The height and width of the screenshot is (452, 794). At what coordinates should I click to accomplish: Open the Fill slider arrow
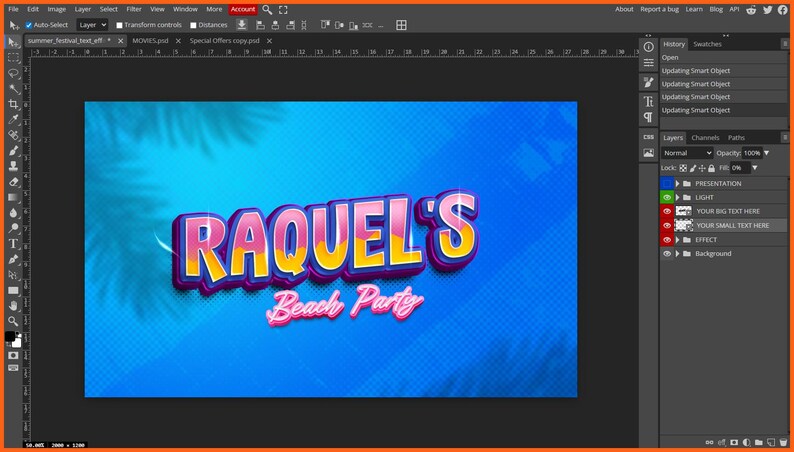755,168
